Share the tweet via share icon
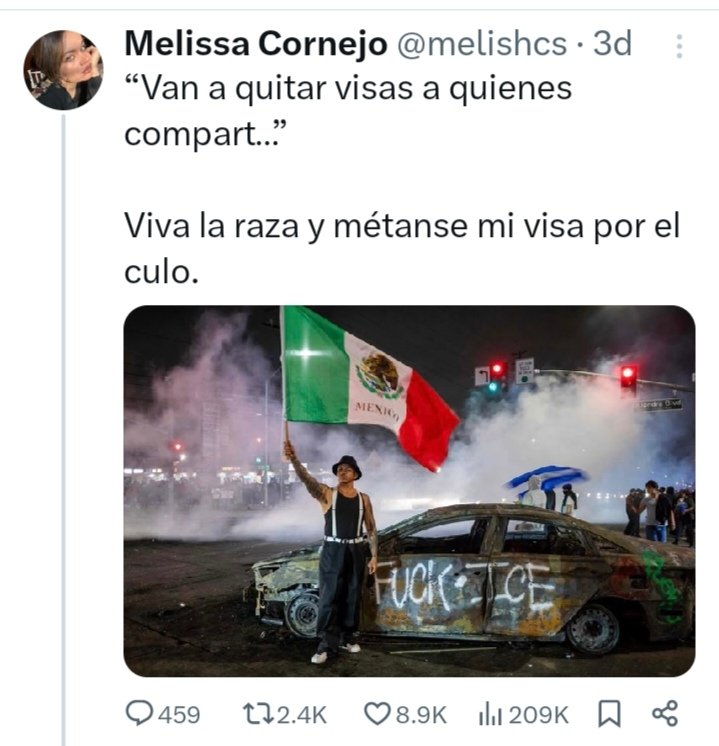 point(665,714)
